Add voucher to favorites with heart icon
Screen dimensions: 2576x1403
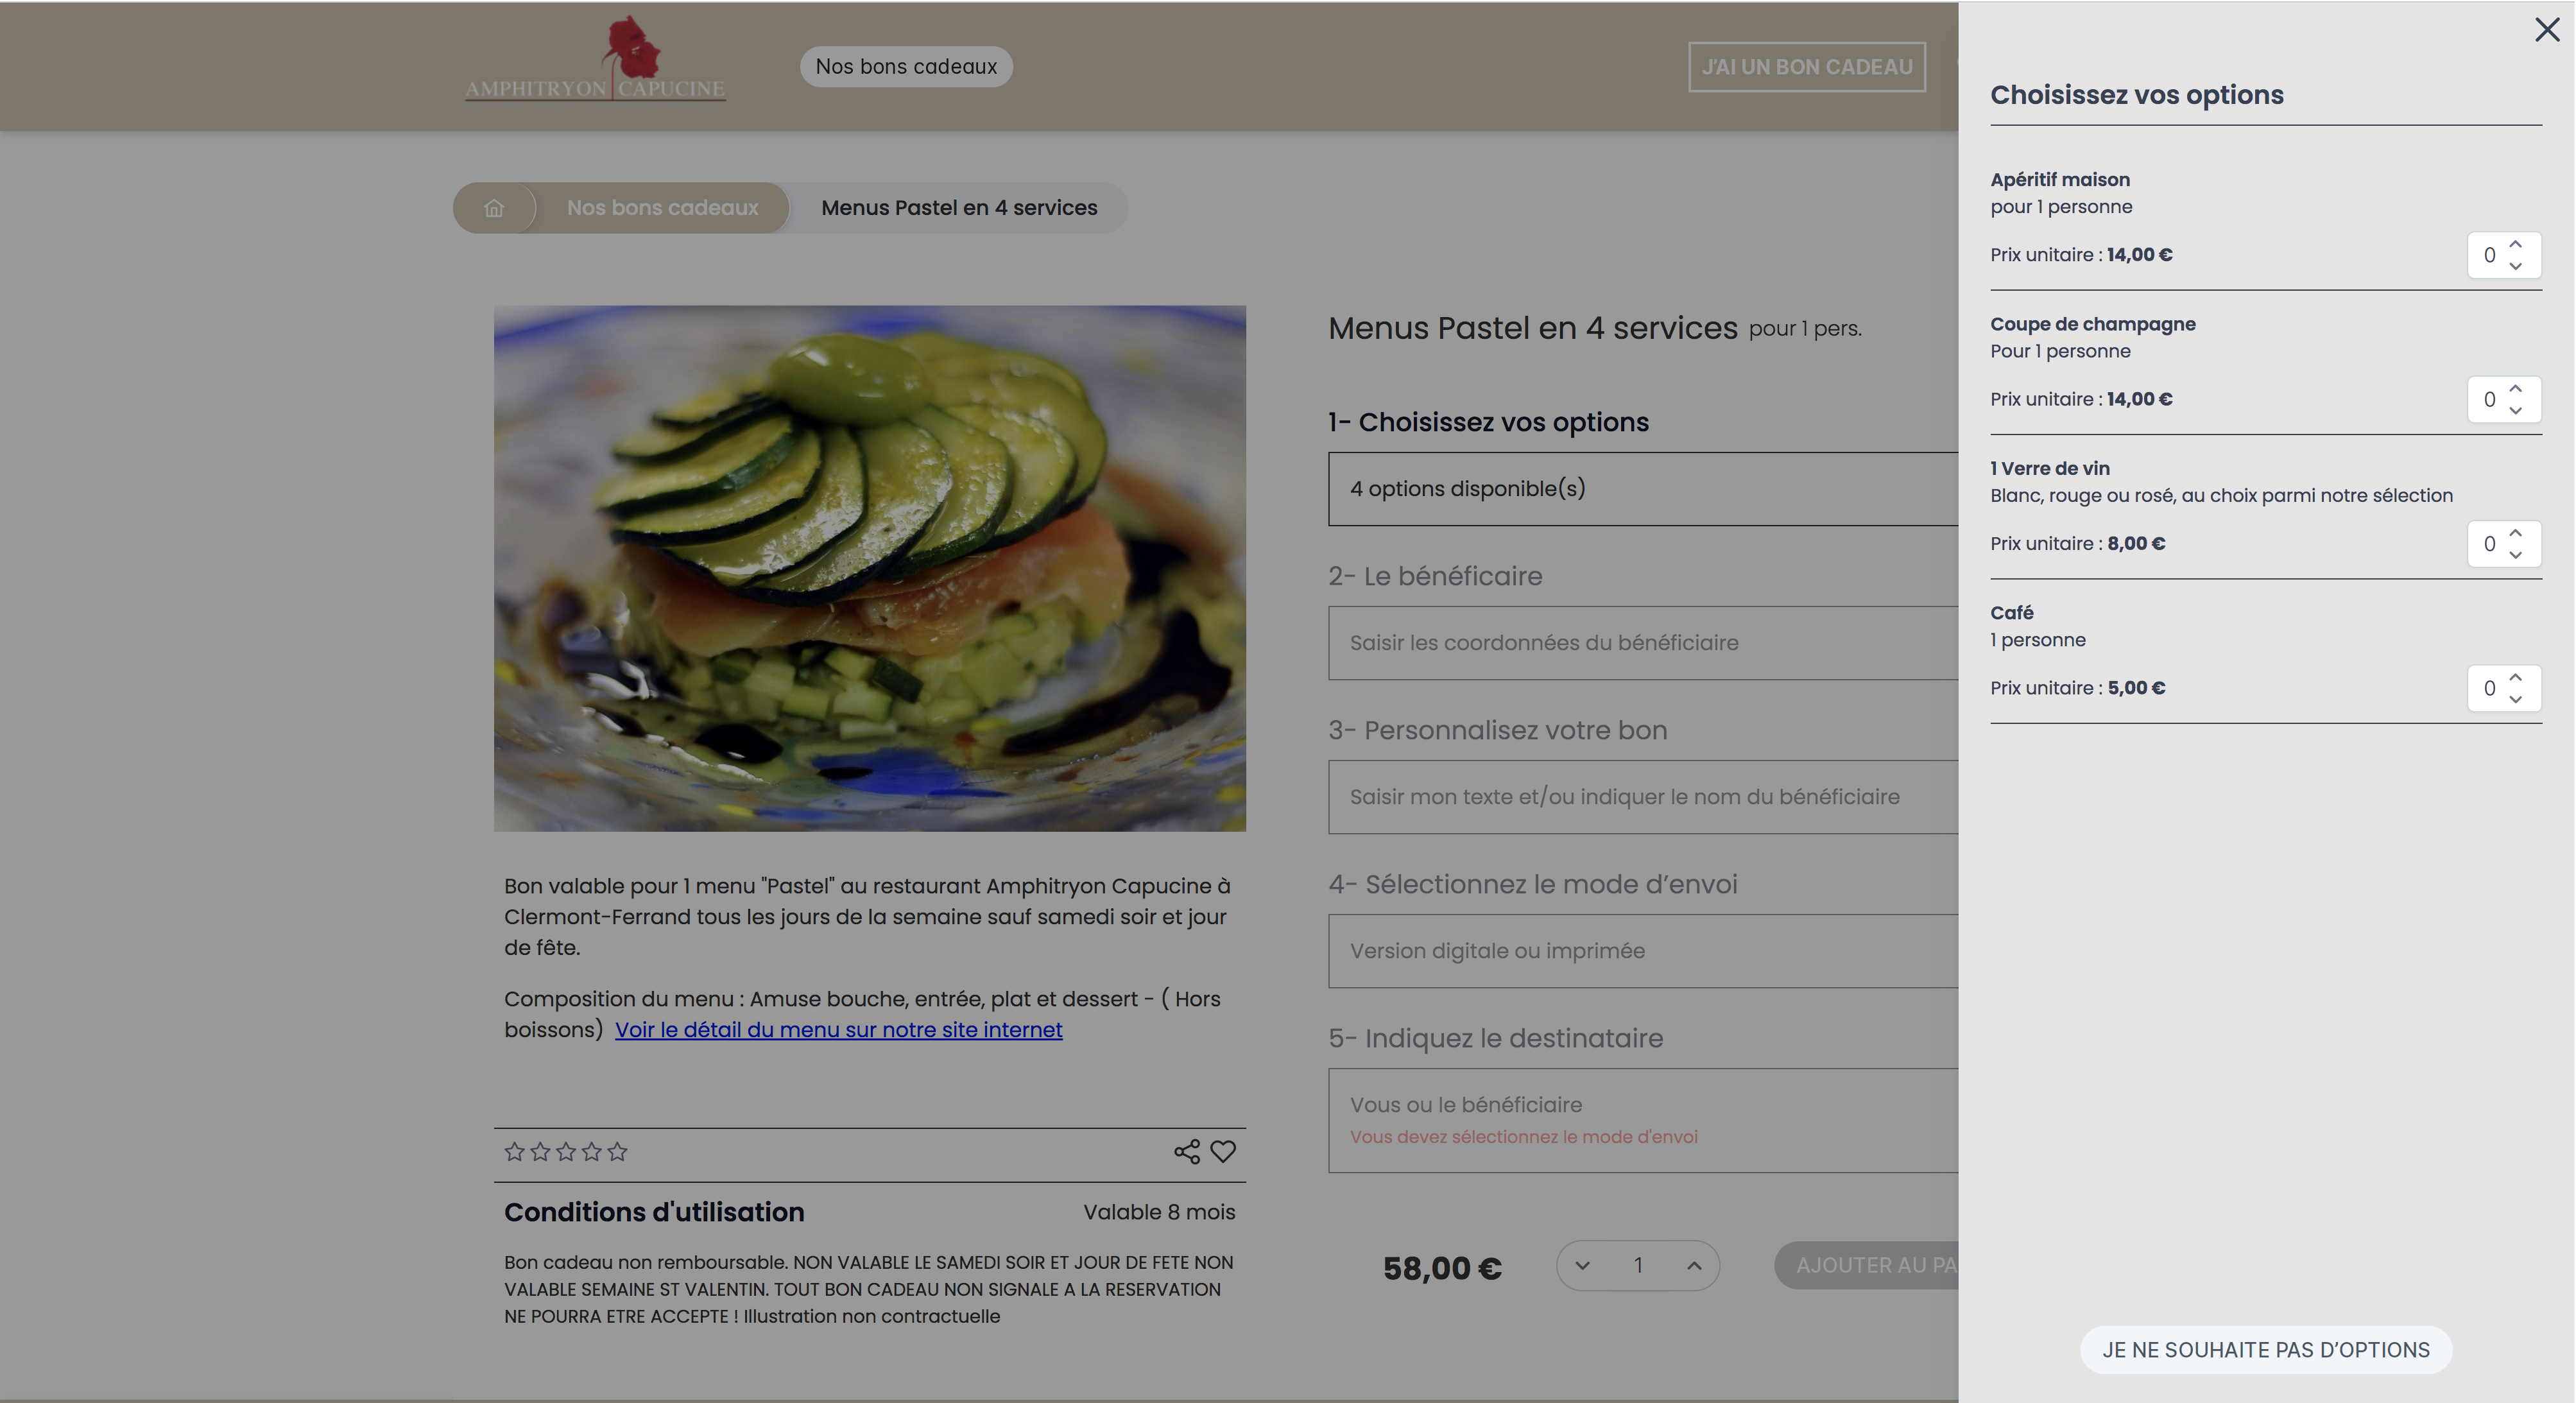(1223, 1151)
